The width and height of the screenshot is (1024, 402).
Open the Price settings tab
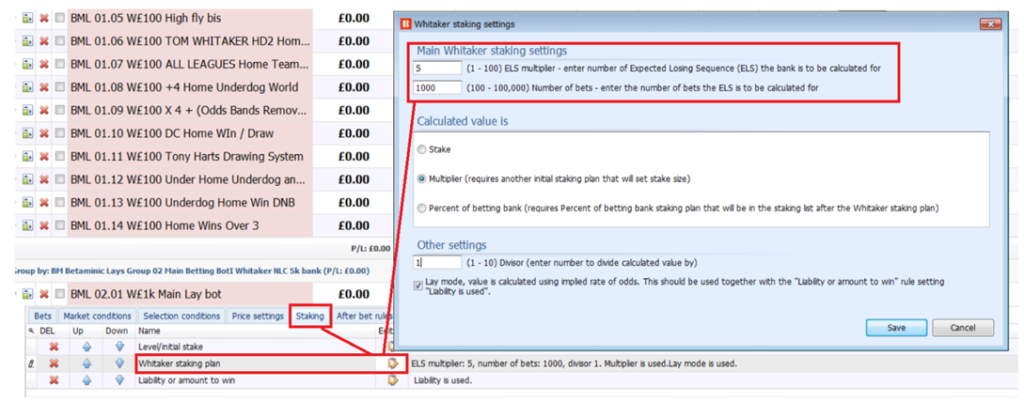click(x=257, y=316)
